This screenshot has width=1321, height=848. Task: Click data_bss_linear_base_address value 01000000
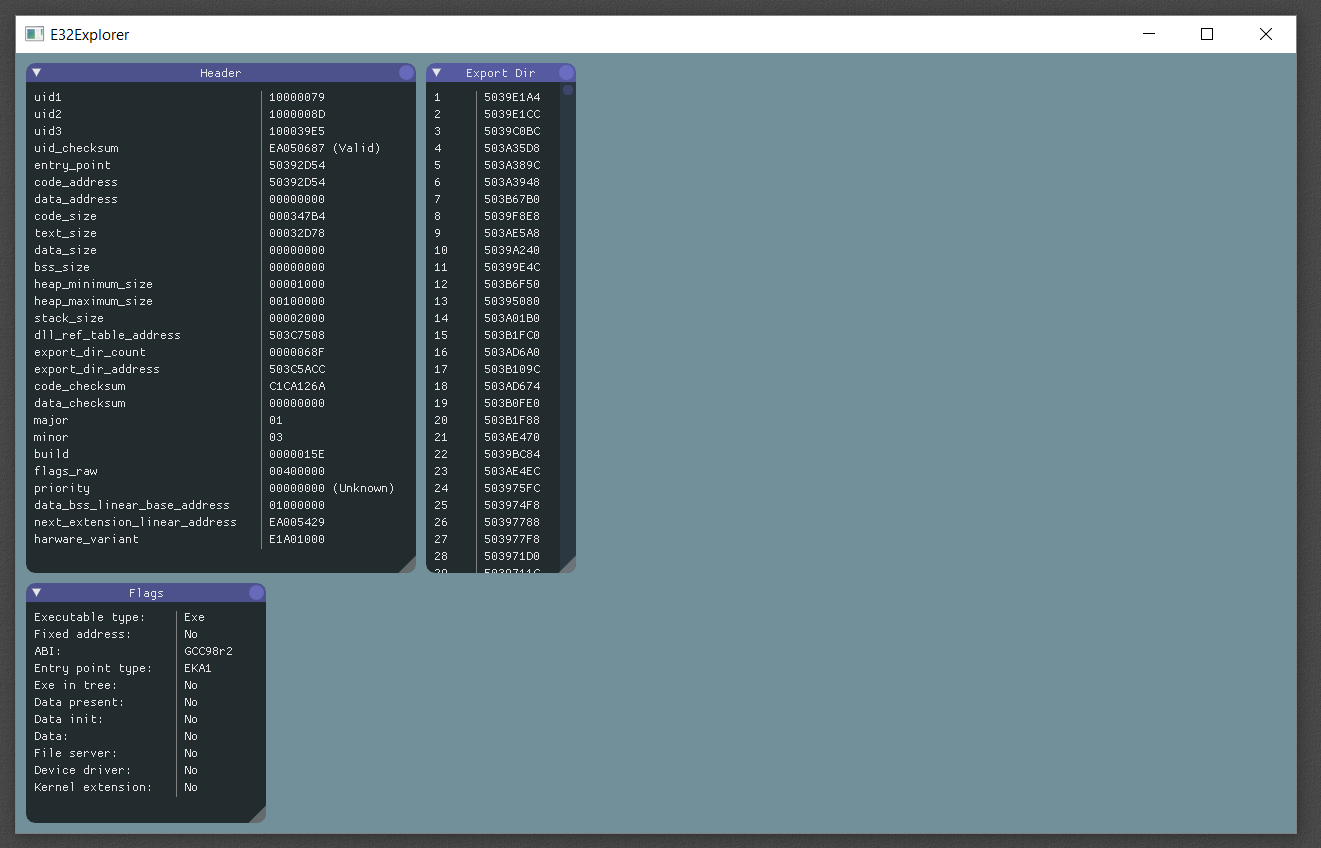point(297,505)
